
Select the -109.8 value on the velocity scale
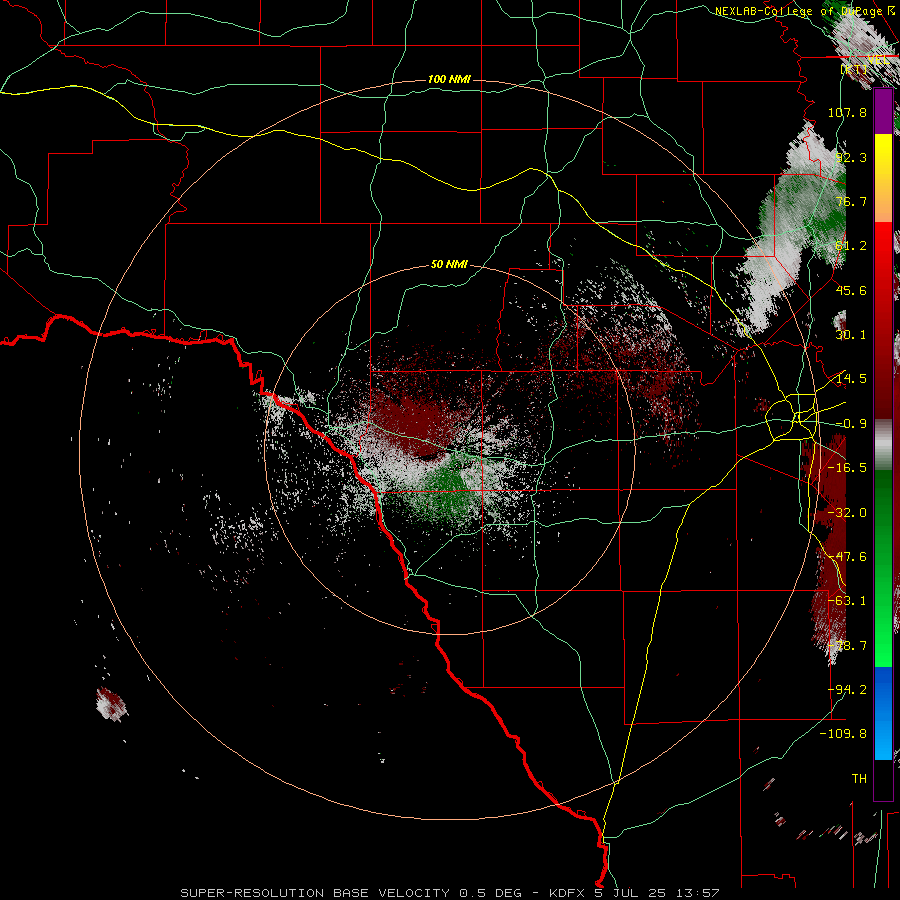coord(843,734)
